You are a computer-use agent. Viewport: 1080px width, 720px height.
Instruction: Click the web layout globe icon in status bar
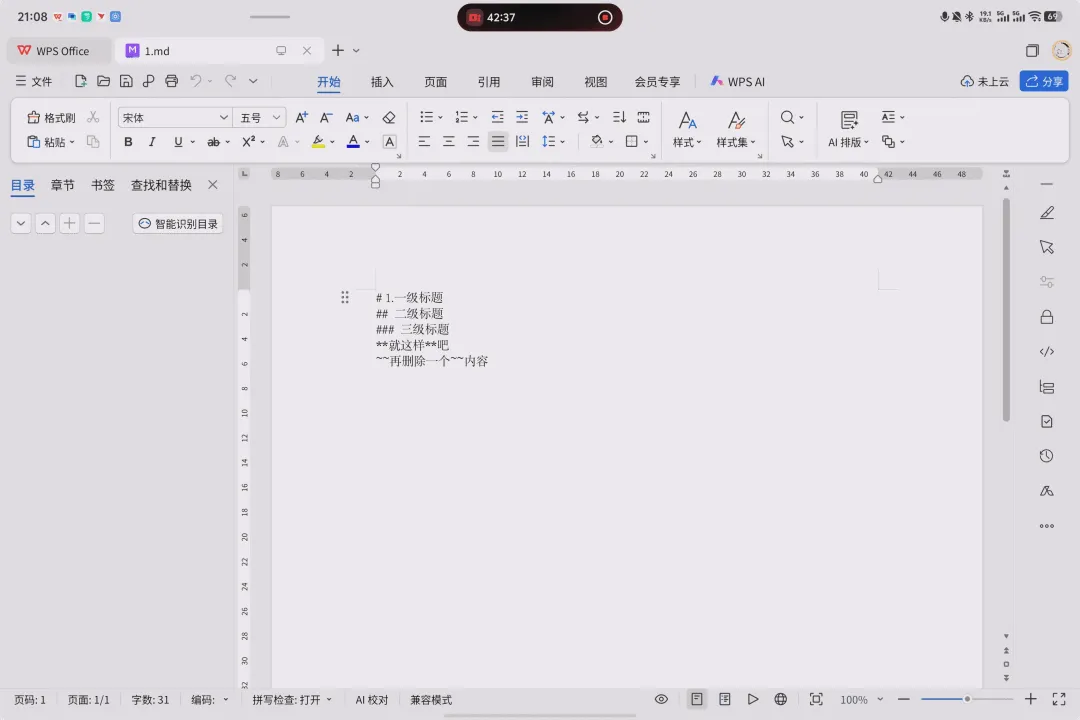780,699
